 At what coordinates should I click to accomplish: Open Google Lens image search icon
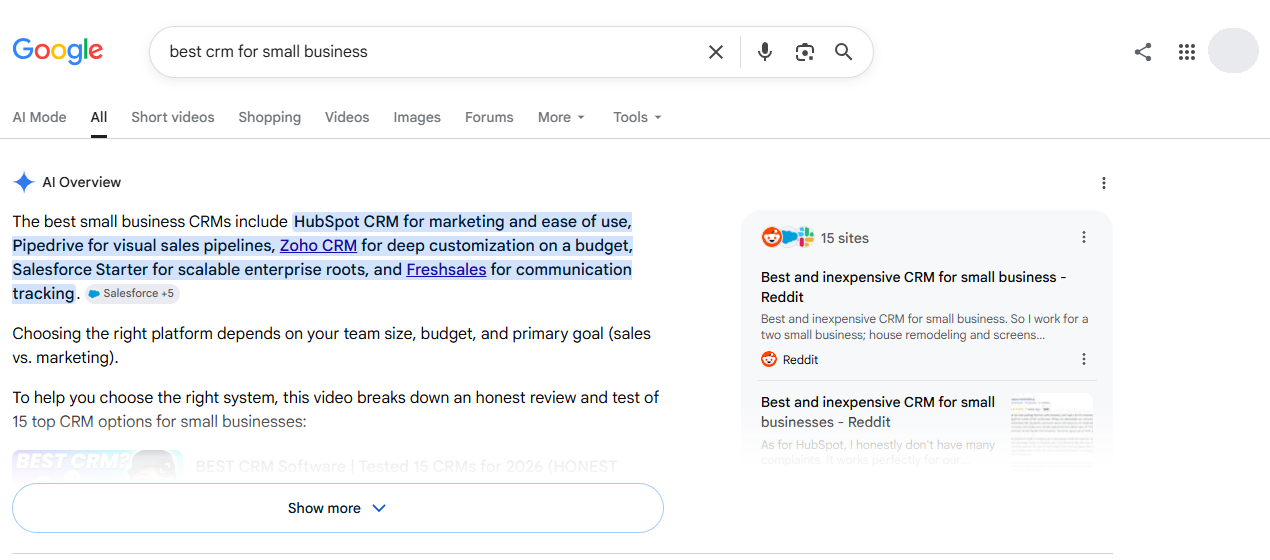pos(805,52)
